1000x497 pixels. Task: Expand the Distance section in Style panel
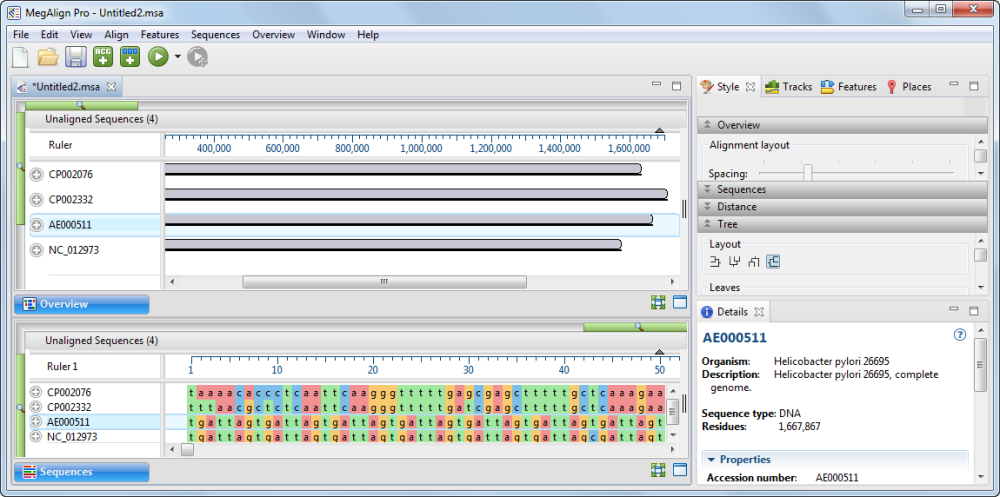pos(707,207)
